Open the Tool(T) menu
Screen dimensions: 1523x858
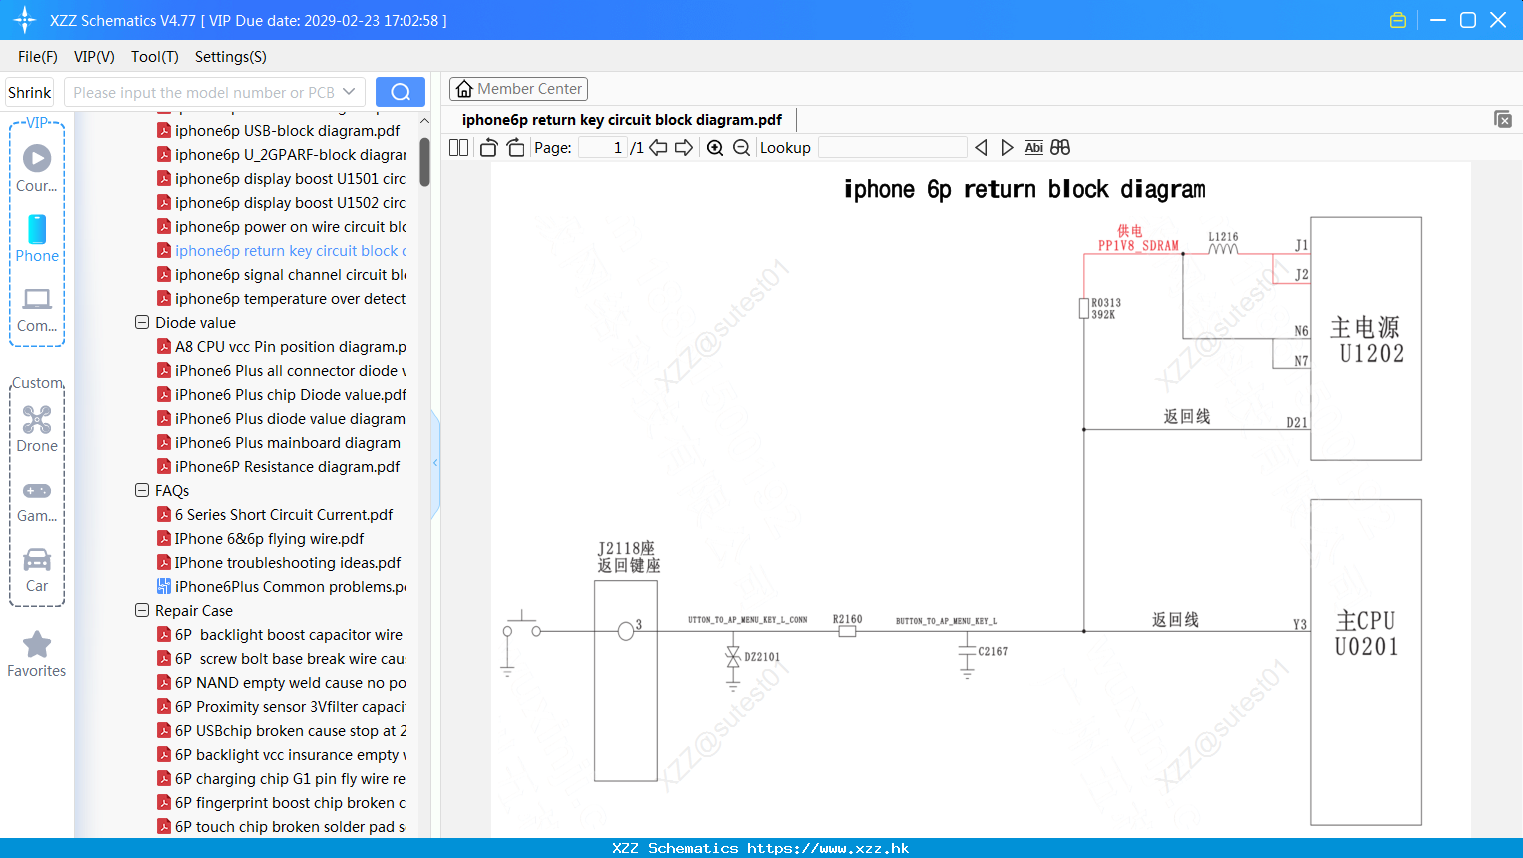tap(155, 57)
